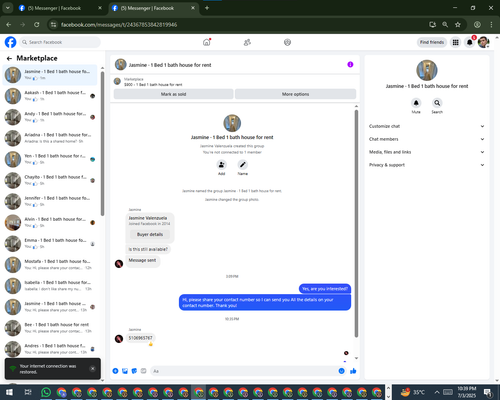
Task: View site information icon beside URL
Action: 53,25
